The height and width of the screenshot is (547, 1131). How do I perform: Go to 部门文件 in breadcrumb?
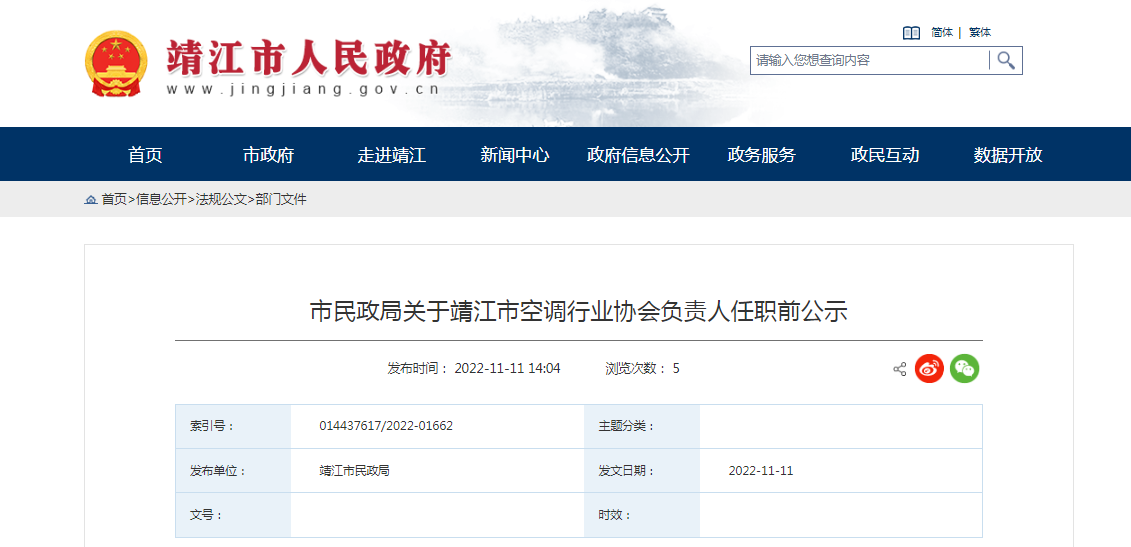(x=281, y=200)
